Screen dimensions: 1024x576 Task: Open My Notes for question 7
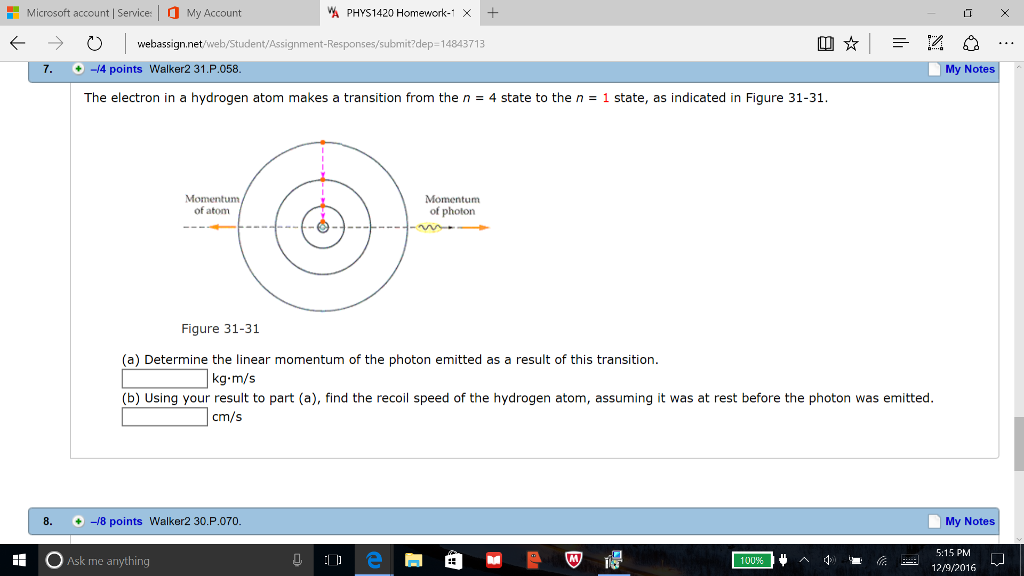click(962, 69)
